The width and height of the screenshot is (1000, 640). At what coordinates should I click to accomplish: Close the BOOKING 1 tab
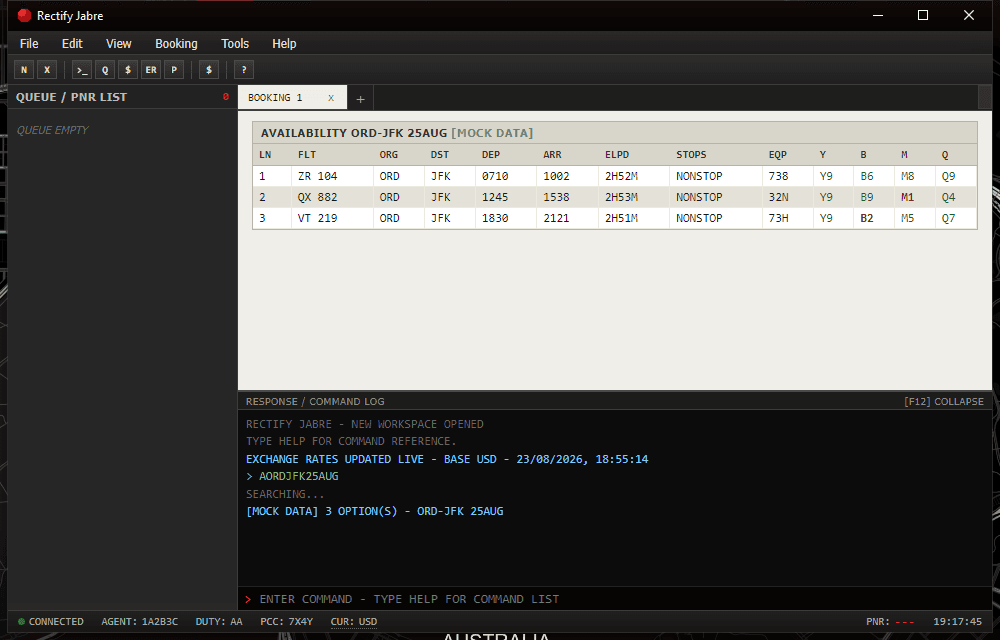331,98
